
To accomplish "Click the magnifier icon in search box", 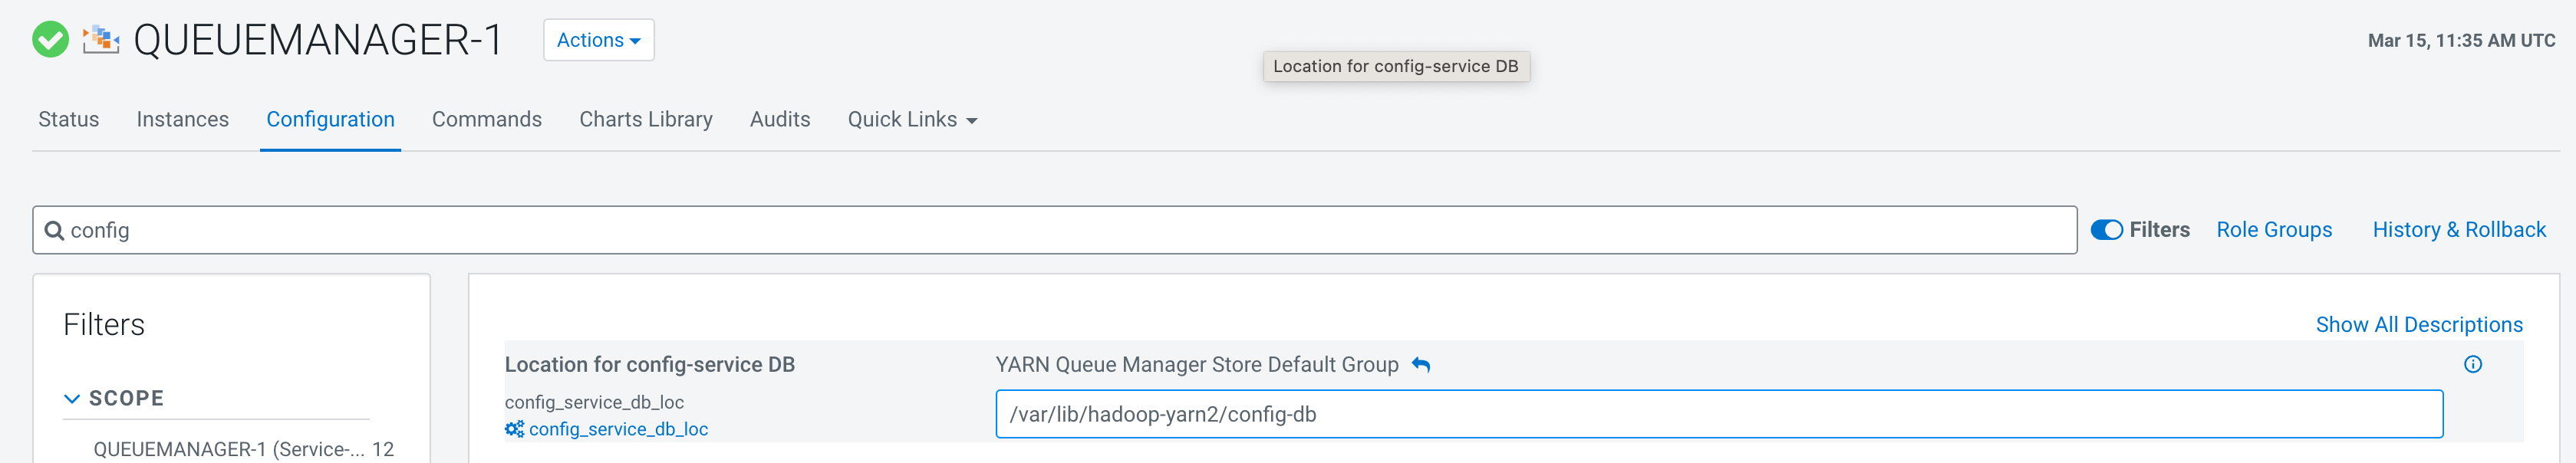I will coord(54,231).
